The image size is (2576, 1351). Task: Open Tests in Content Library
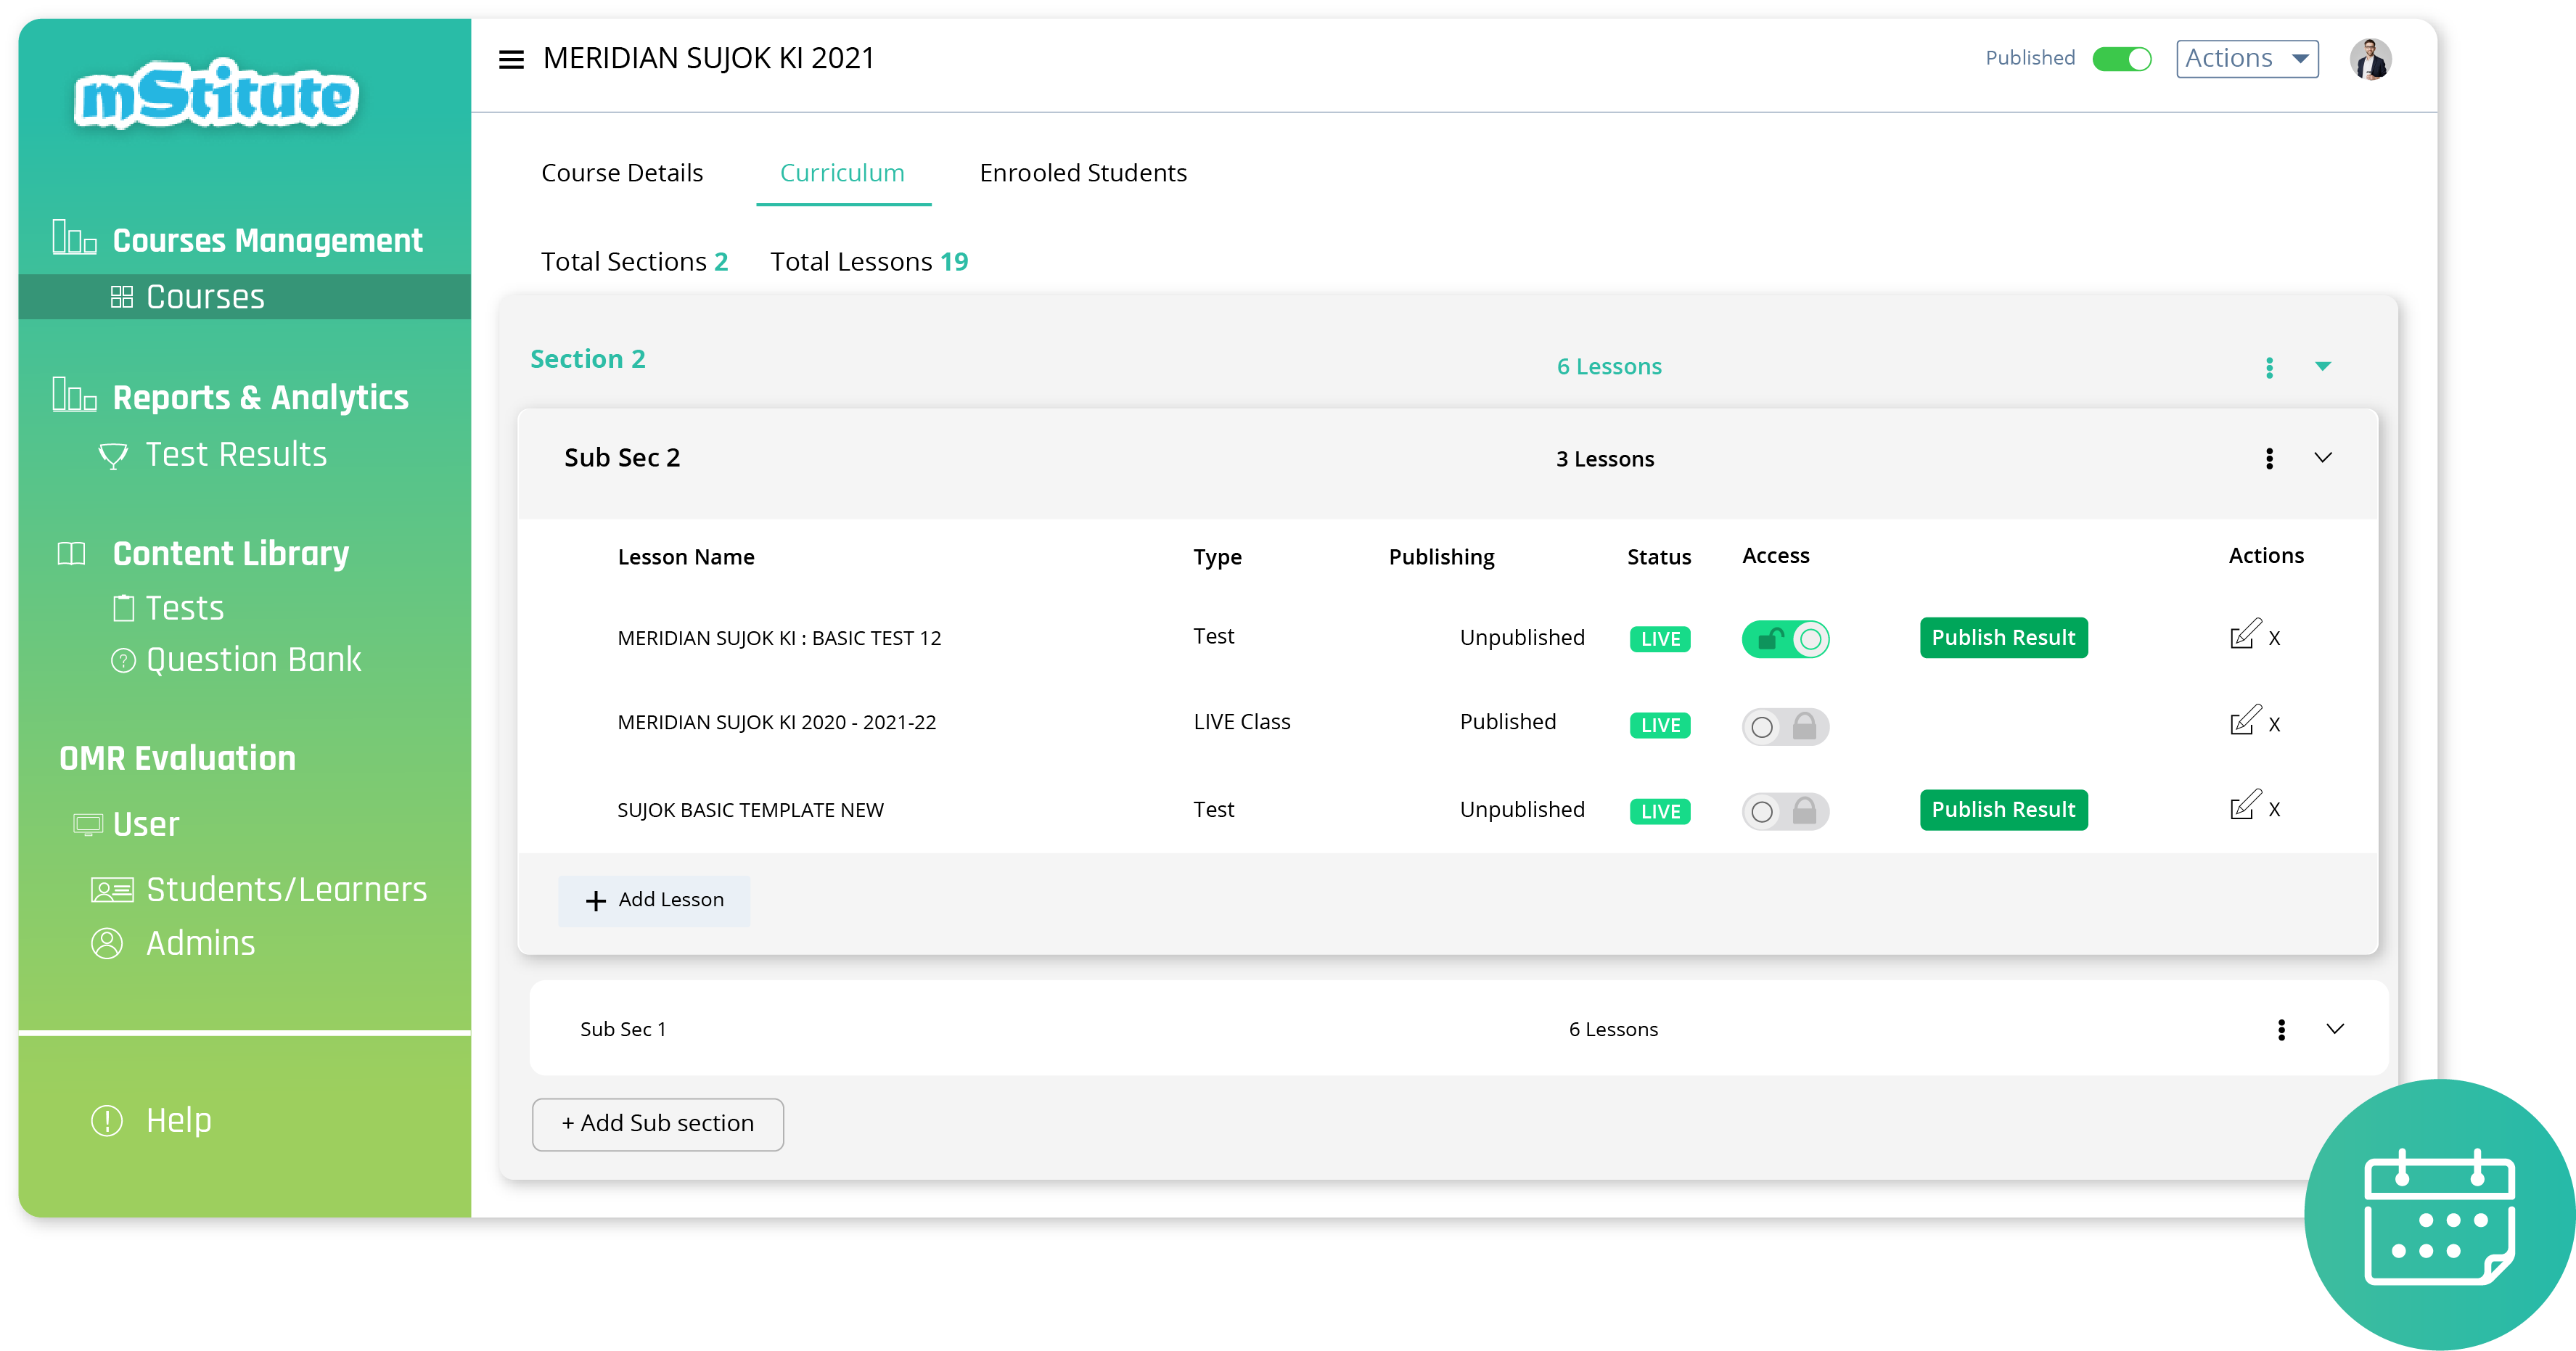coord(185,608)
